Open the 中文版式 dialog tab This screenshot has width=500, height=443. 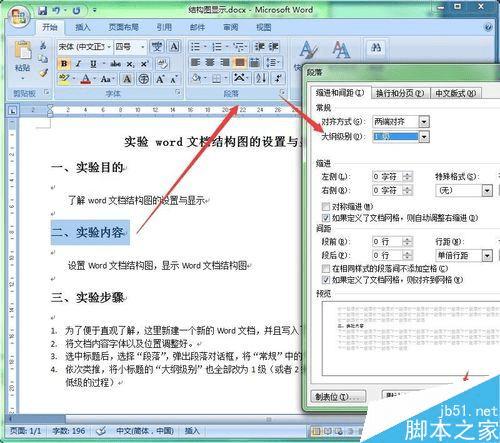coord(455,93)
